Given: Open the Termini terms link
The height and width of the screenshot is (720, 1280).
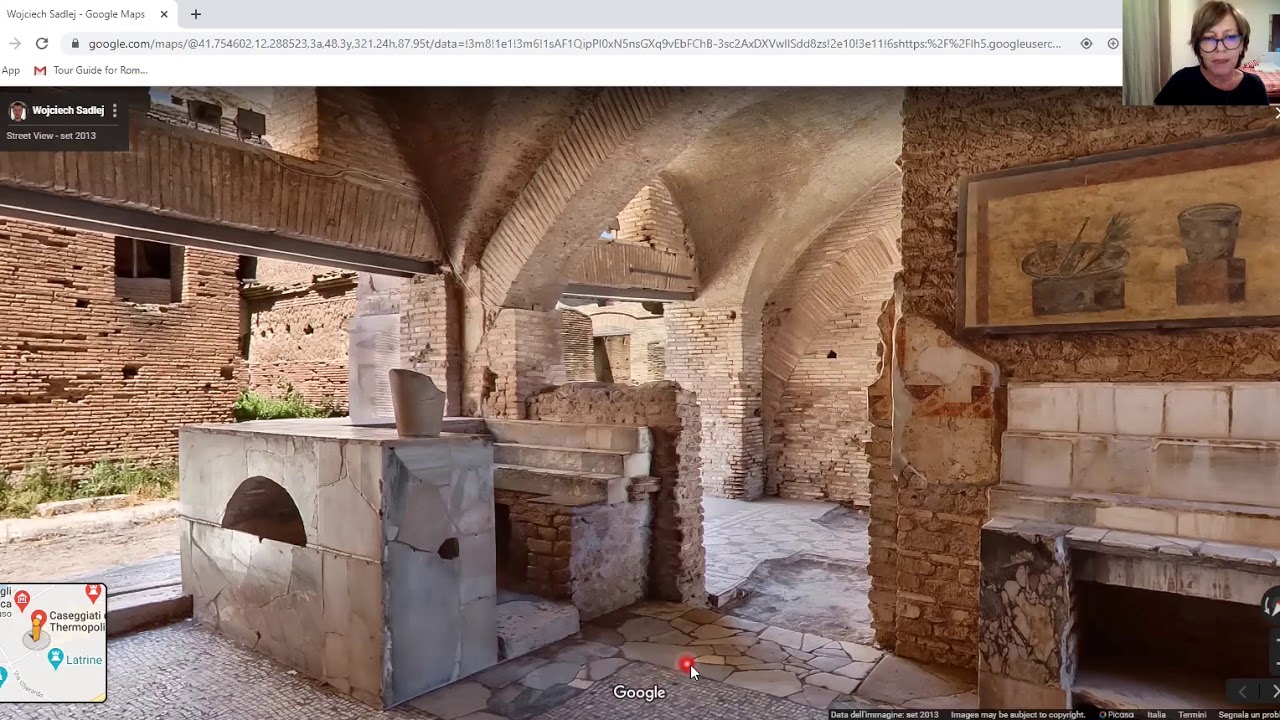Looking at the screenshot, I should point(1192,715).
